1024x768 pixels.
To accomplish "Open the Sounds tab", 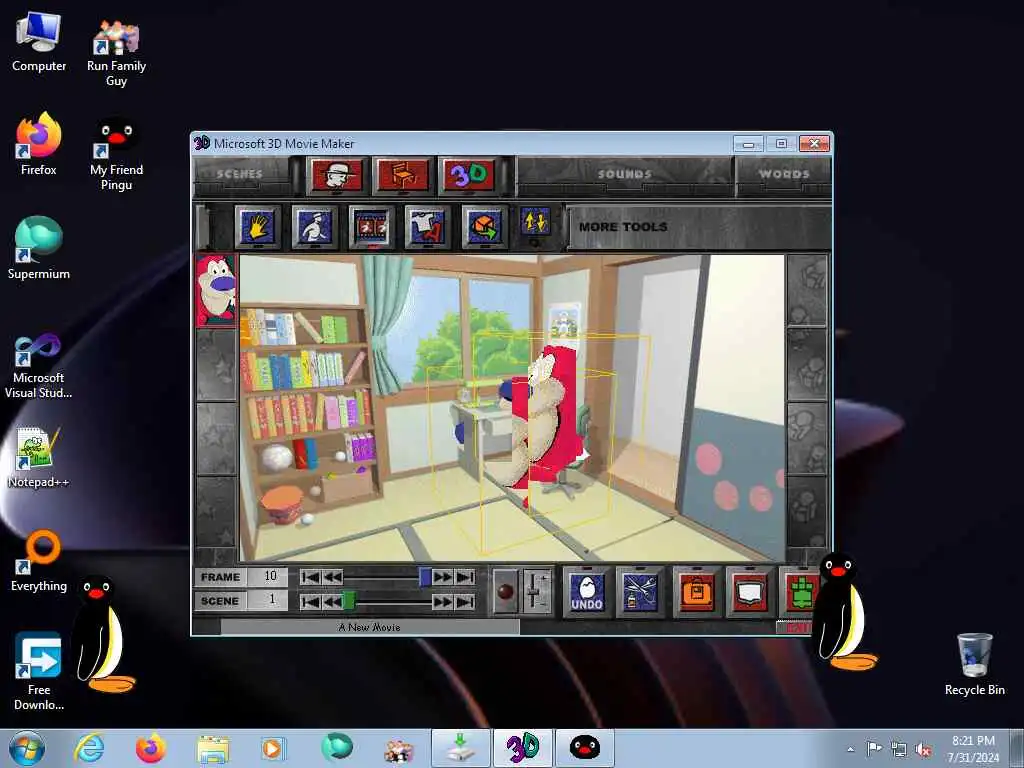I will [x=624, y=174].
